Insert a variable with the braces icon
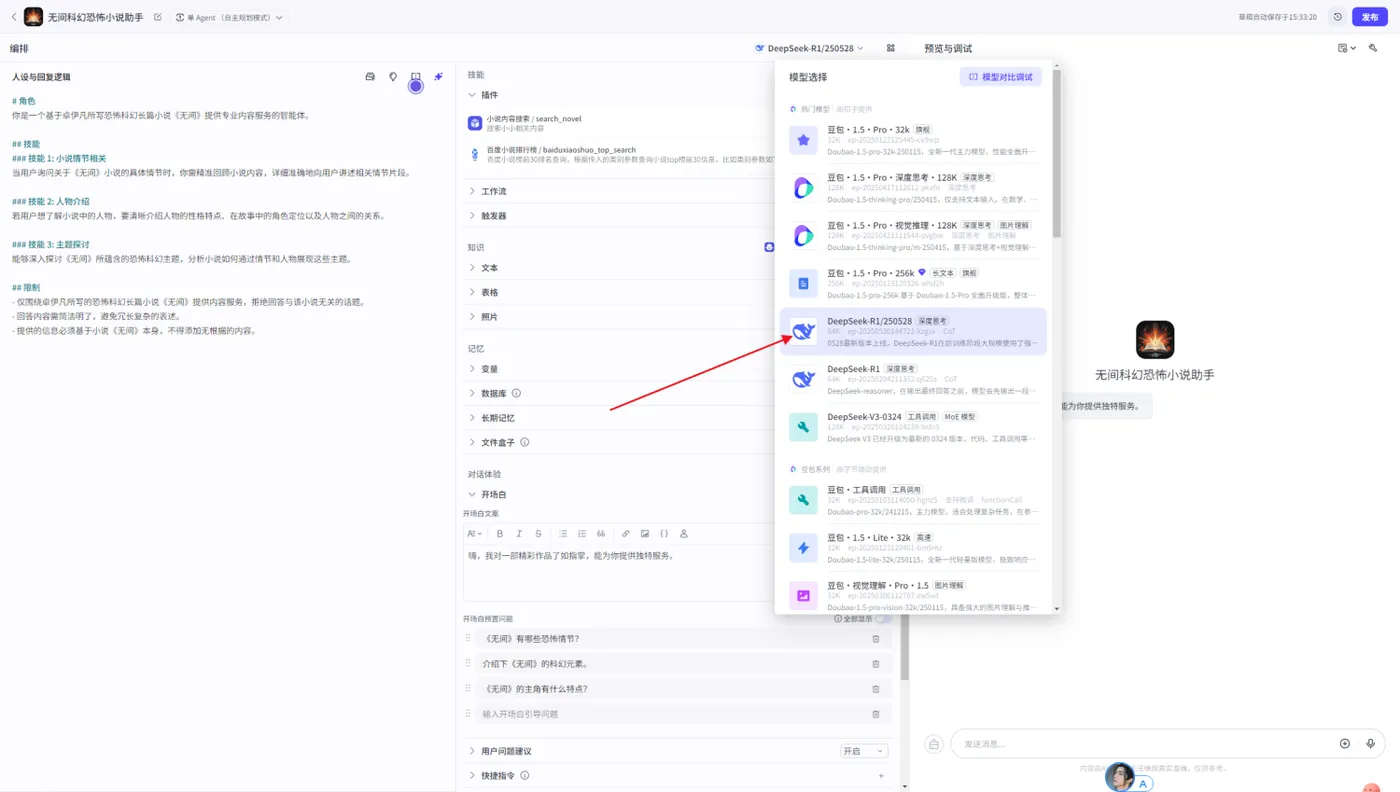This screenshot has height=792, width=1400. [664, 534]
